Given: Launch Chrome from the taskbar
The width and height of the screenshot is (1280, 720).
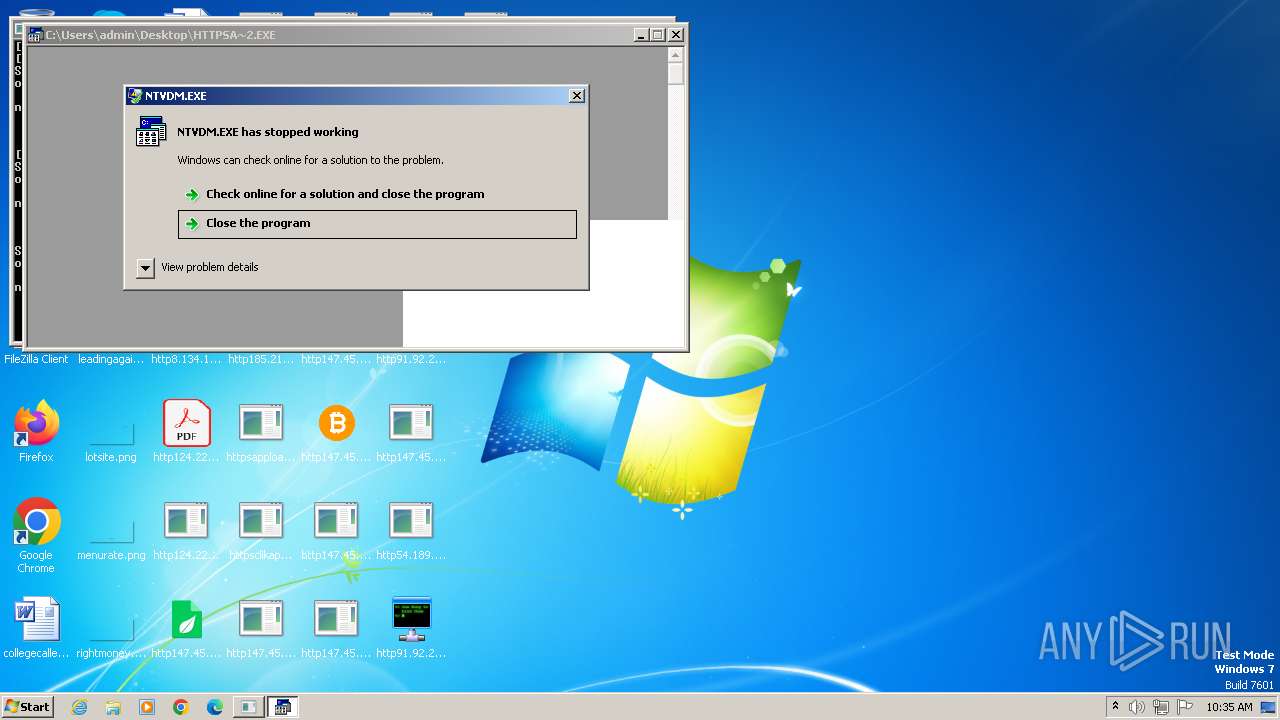Looking at the screenshot, I should [181, 707].
